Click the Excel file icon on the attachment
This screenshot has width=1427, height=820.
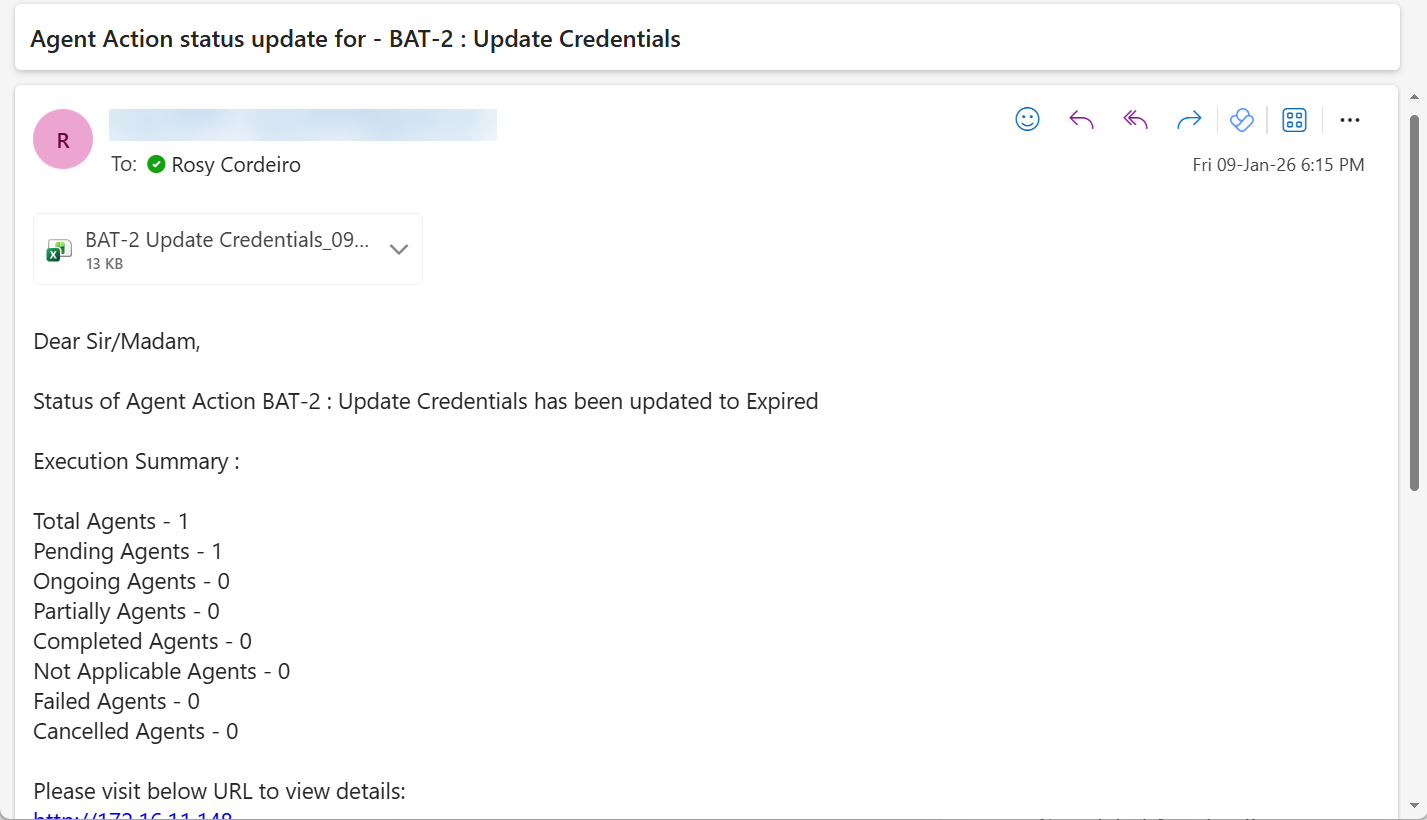coord(59,250)
